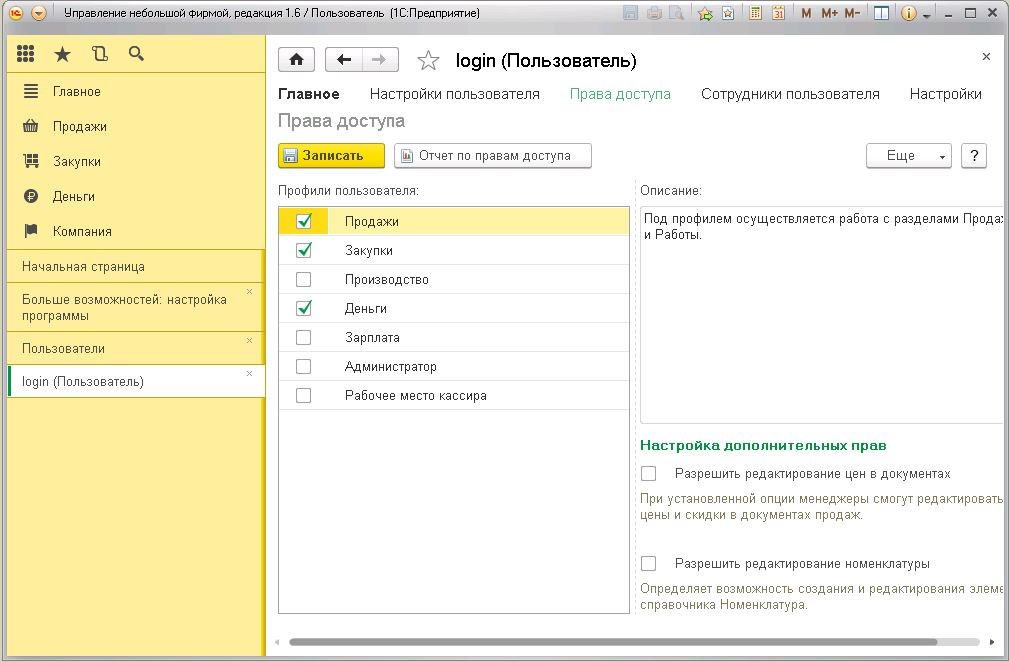Close the login (Пользователь) sidebar entry
Image resolution: width=1009 pixels, height=662 pixels.
point(250,373)
